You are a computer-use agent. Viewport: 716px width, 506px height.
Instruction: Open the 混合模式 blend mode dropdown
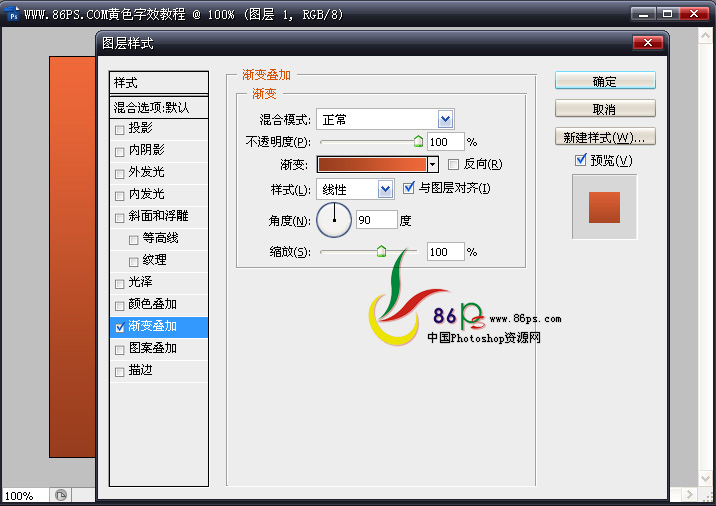445,120
